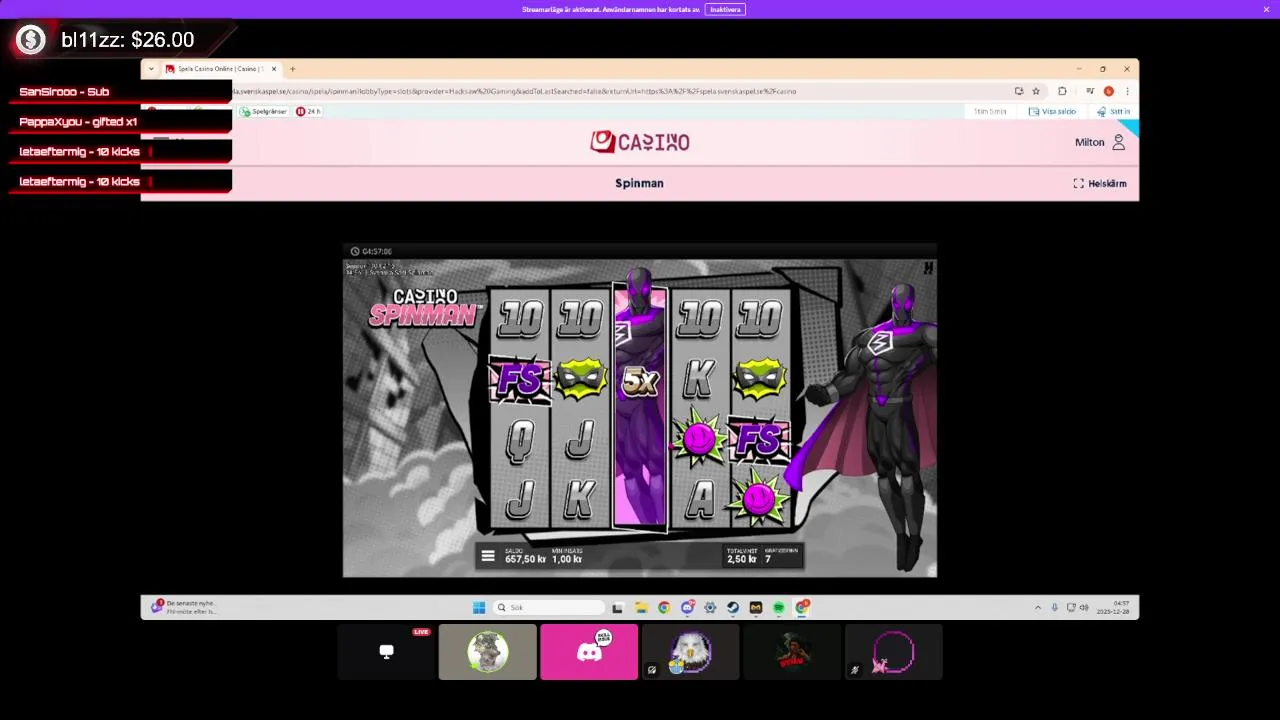Click the session timer 04:57:06
Viewport: 1280px width, 720px height.
371,251
